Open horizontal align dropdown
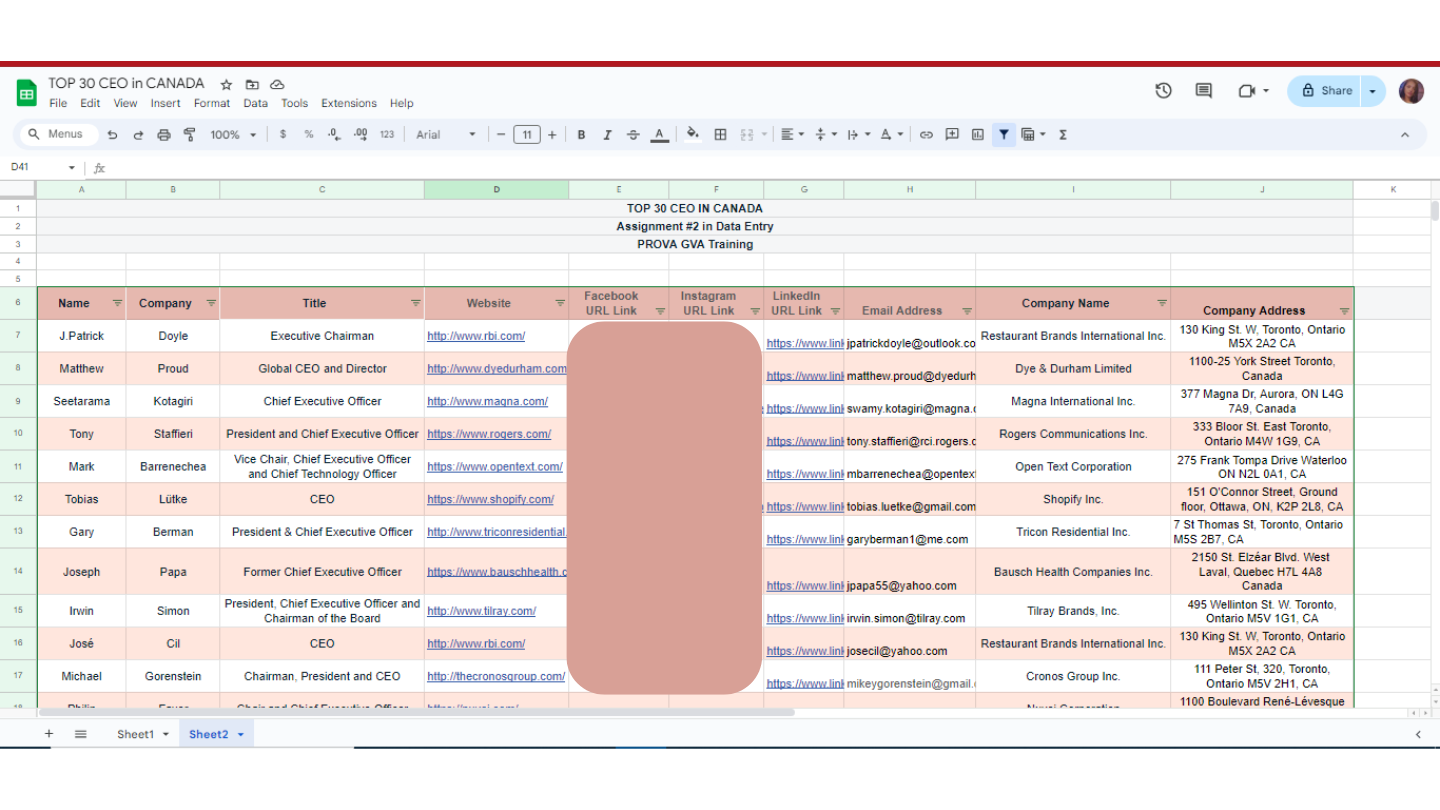 click(x=793, y=135)
